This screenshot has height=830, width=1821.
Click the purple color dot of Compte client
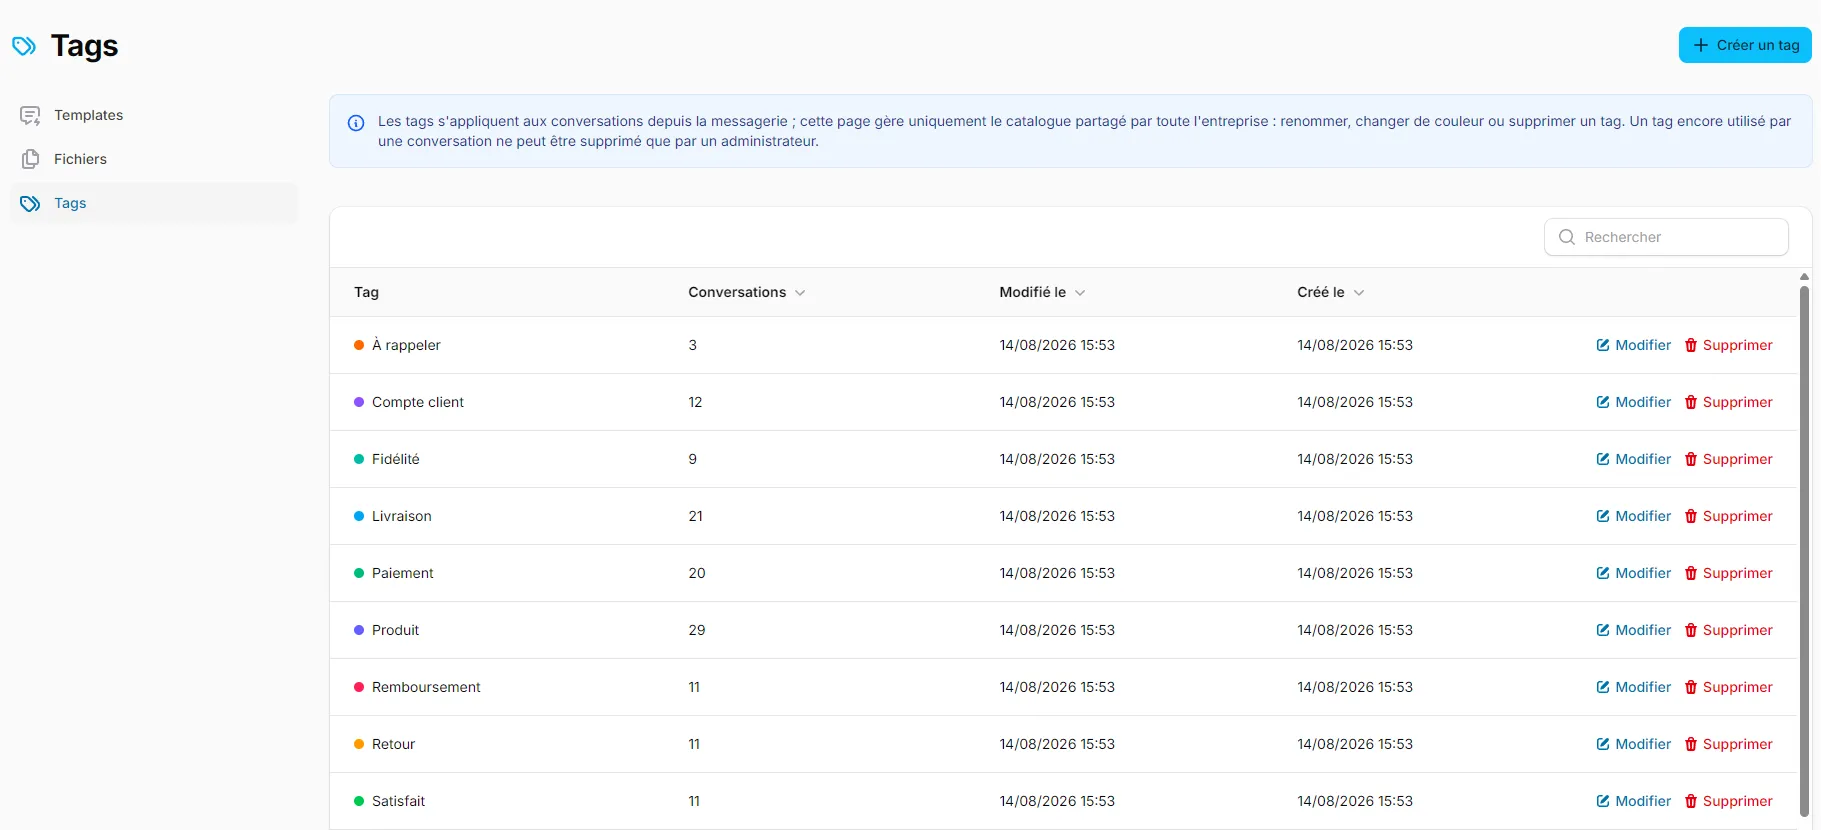[x=359, y=402]
